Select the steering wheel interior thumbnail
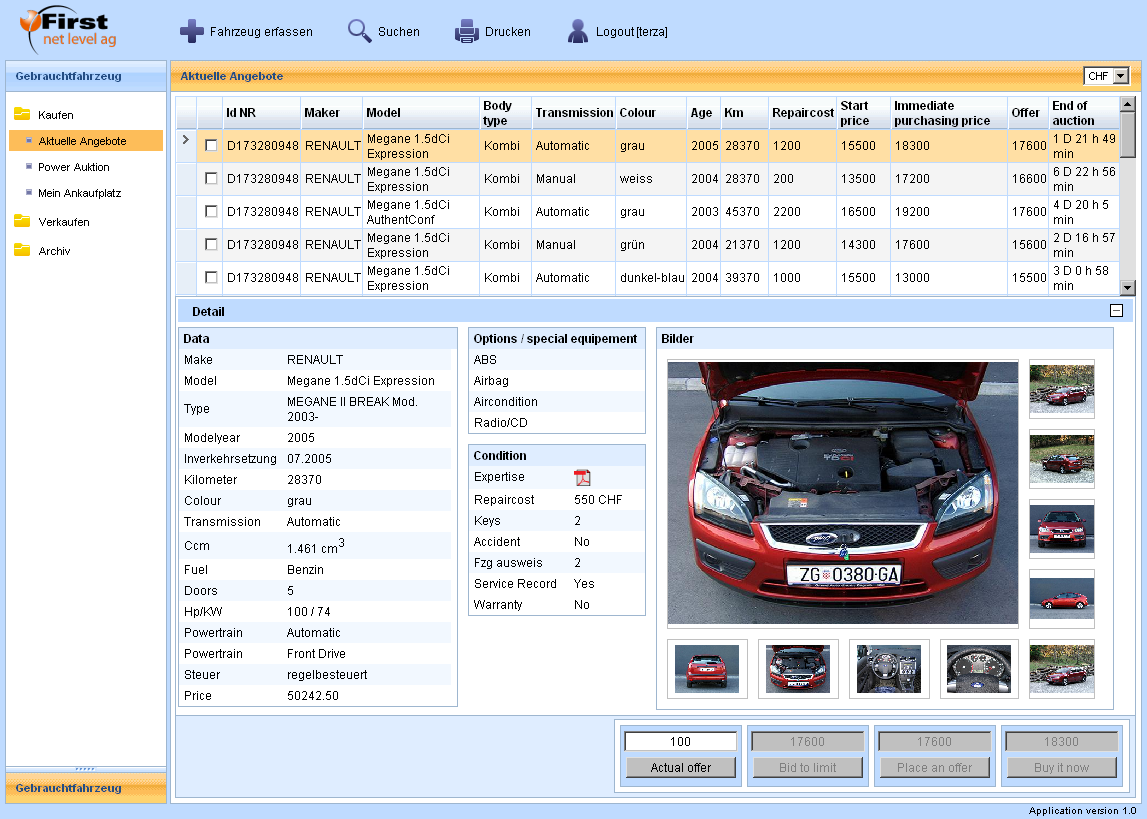 pos(889,669)
